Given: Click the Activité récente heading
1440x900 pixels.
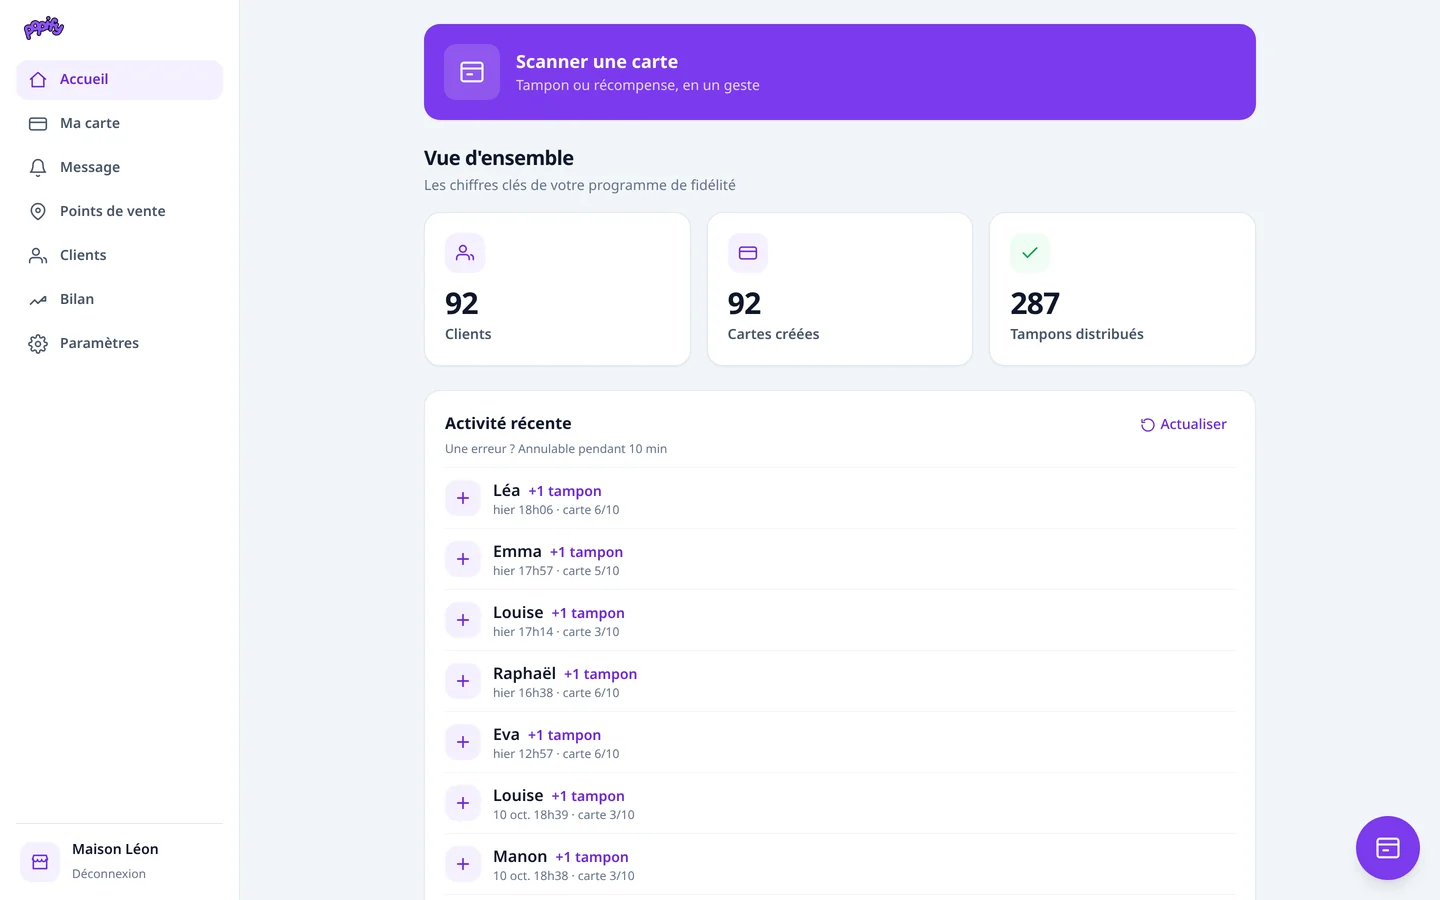Looking at the screenshot, I should click(508, 424).
